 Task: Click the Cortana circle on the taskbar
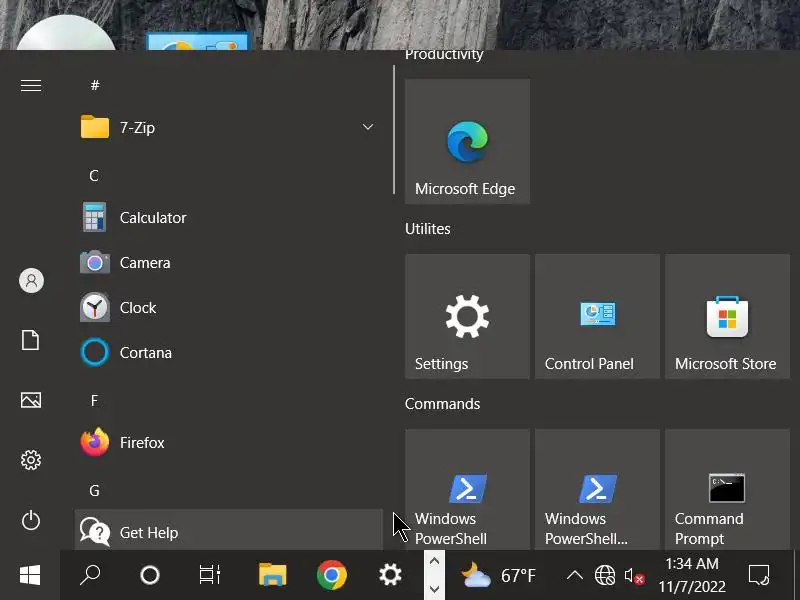pyautogui.click(x=149, y=576)
